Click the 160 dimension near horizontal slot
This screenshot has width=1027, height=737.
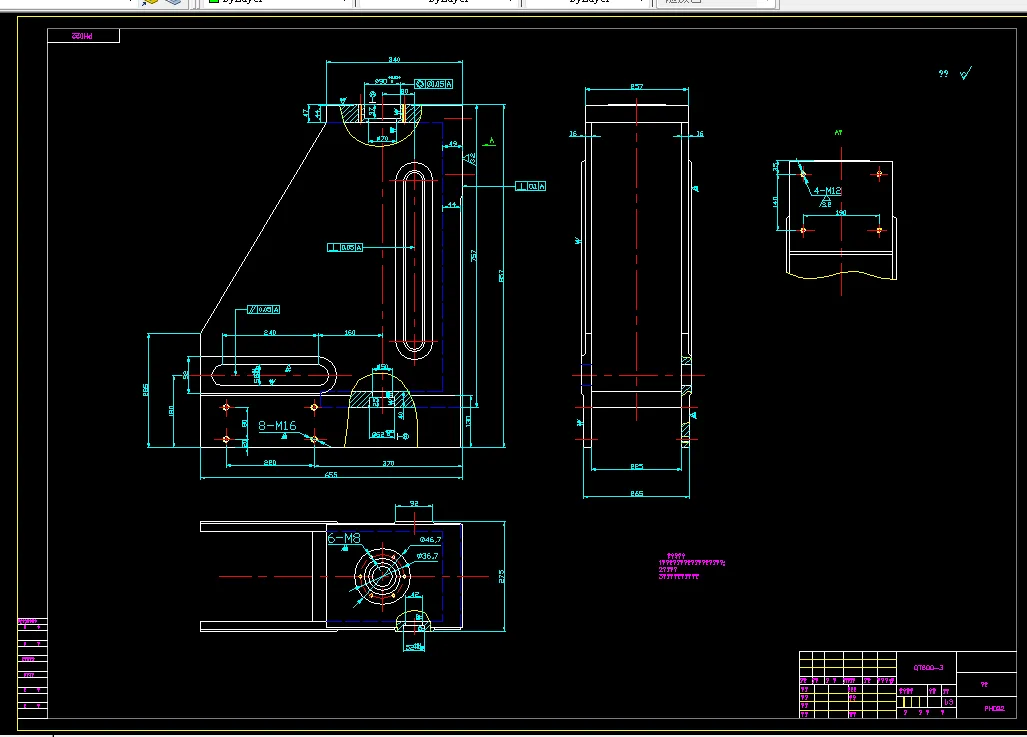350,332
